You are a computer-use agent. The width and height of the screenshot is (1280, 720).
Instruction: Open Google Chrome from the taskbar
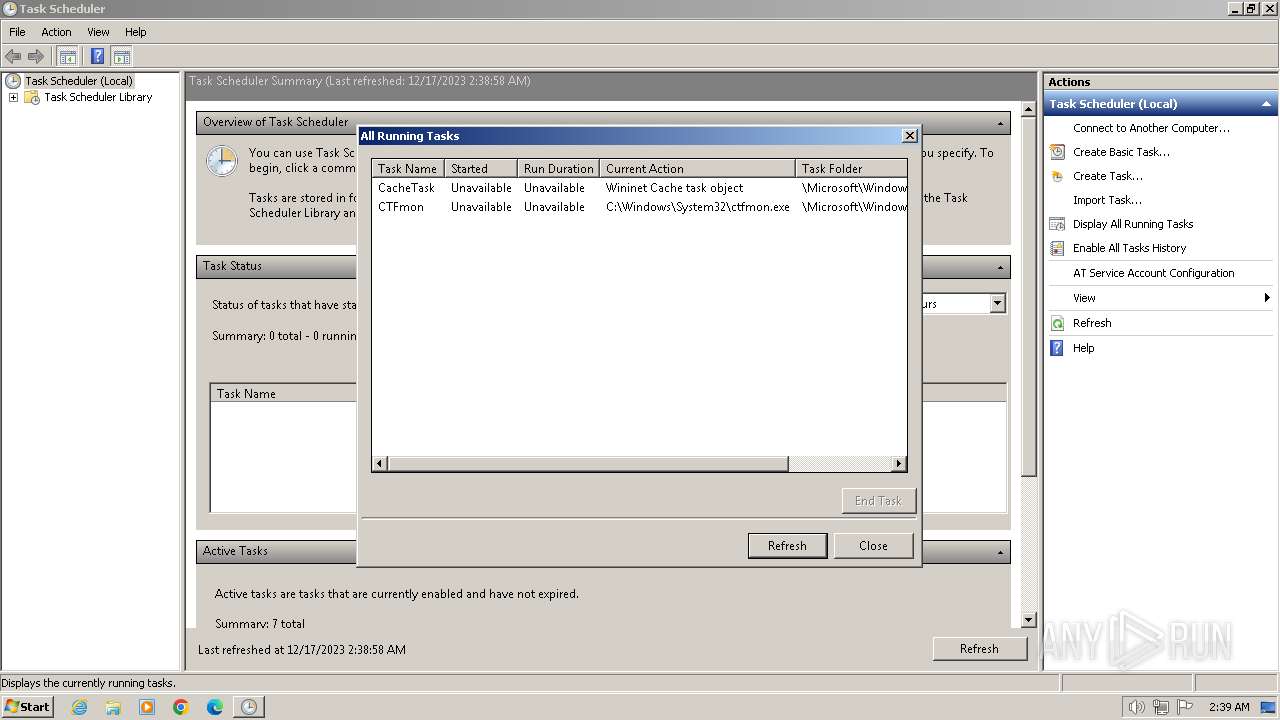(x=181, y=707)
